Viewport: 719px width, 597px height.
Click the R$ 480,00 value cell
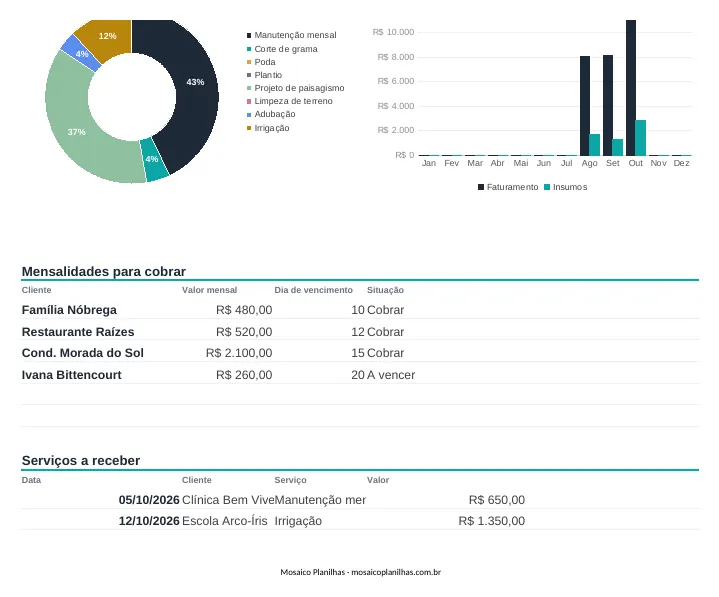(244, 310)
